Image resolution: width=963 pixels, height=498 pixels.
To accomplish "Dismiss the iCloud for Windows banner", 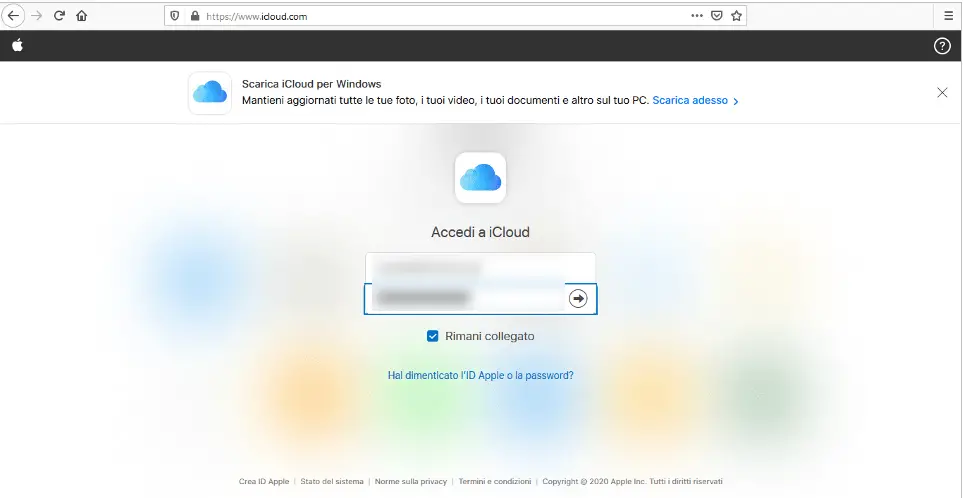I will 942,93.
